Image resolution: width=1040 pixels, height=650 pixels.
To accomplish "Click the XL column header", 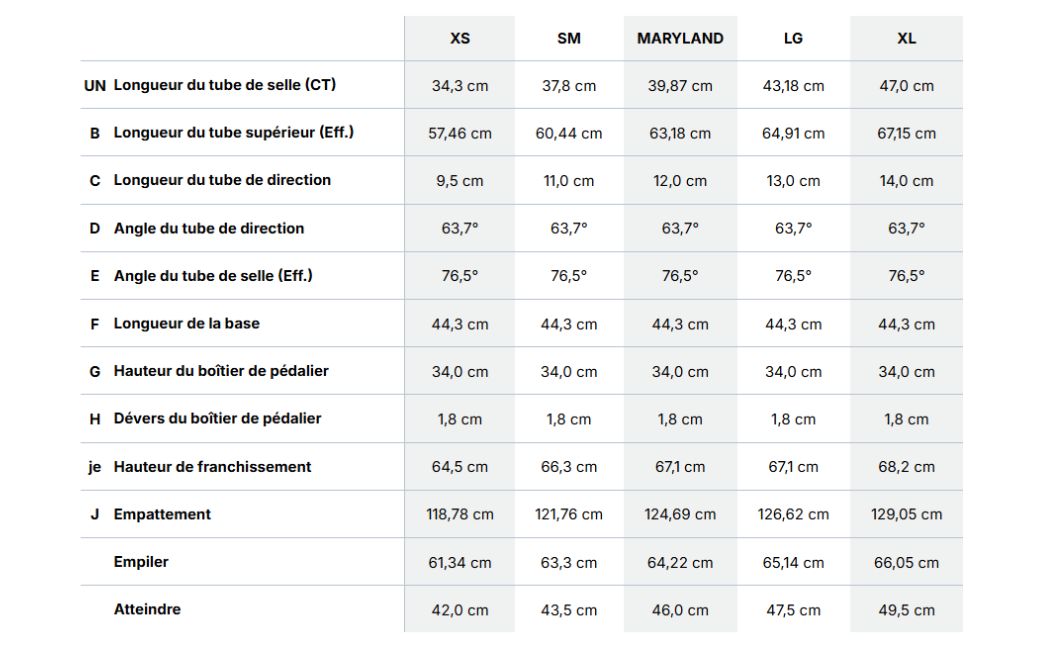I will tap(906, 38).
